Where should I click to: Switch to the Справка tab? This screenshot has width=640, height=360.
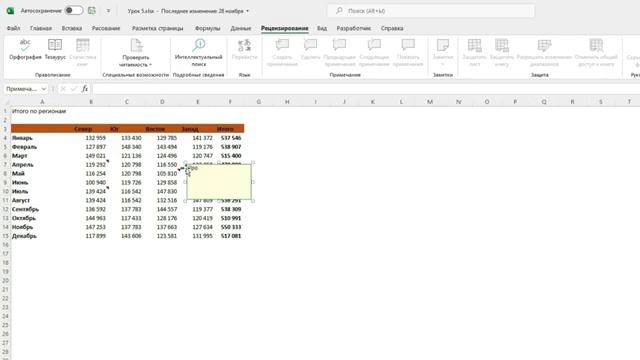click(392, 28)
